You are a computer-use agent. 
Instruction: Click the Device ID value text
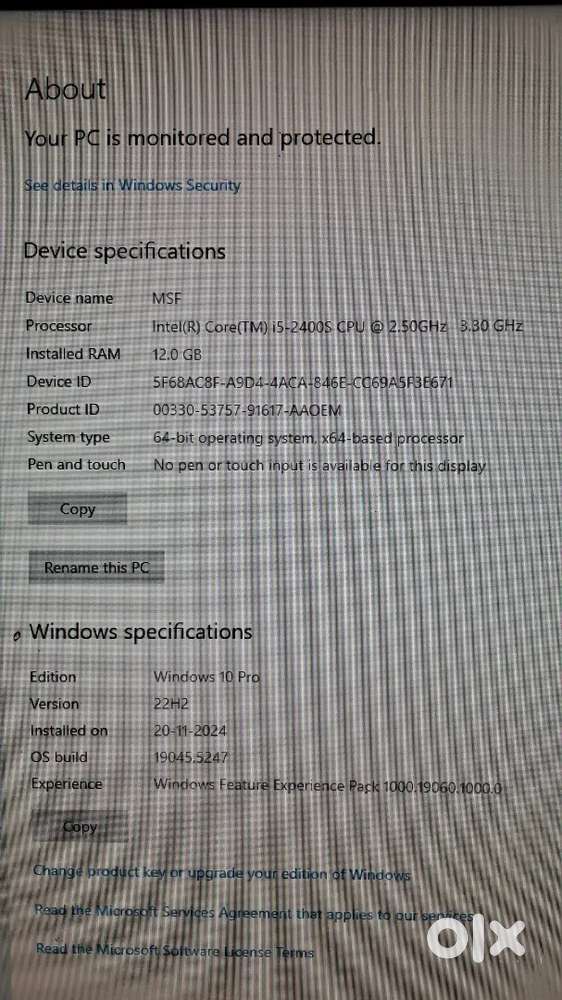[x=303, y=383]
